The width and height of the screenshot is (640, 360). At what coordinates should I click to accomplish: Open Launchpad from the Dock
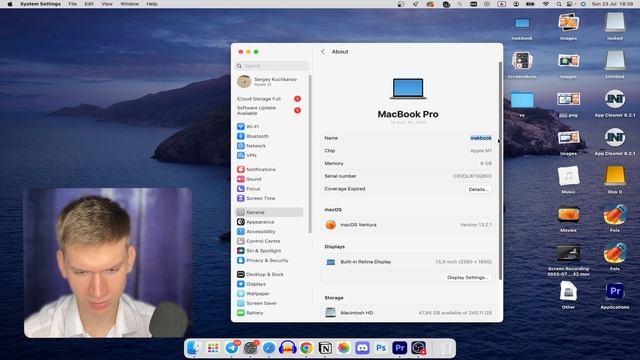213,348
